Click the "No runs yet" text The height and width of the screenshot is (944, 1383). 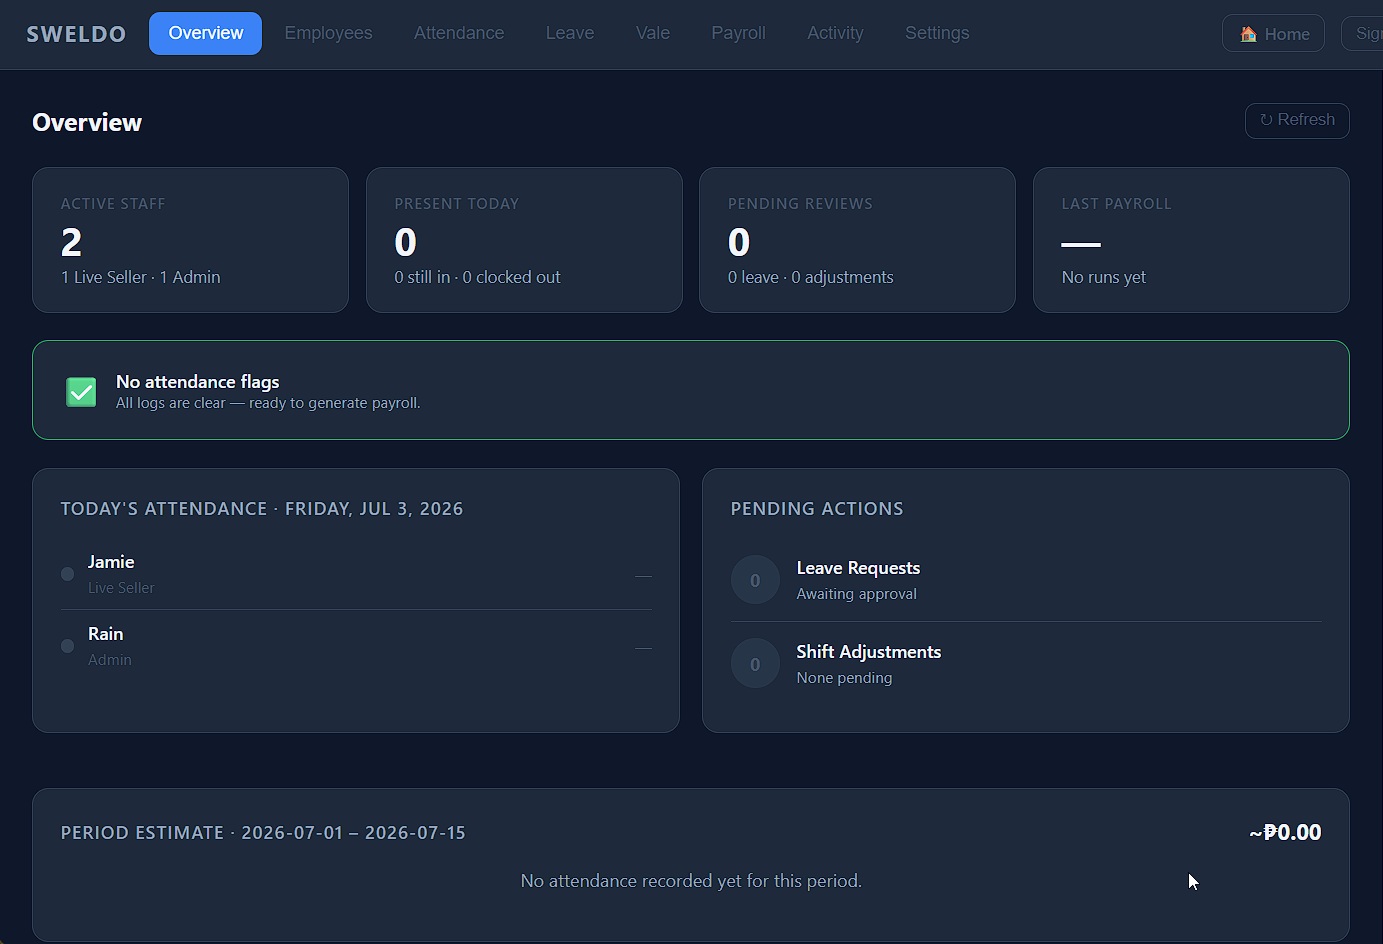[x=1104, y=277]
